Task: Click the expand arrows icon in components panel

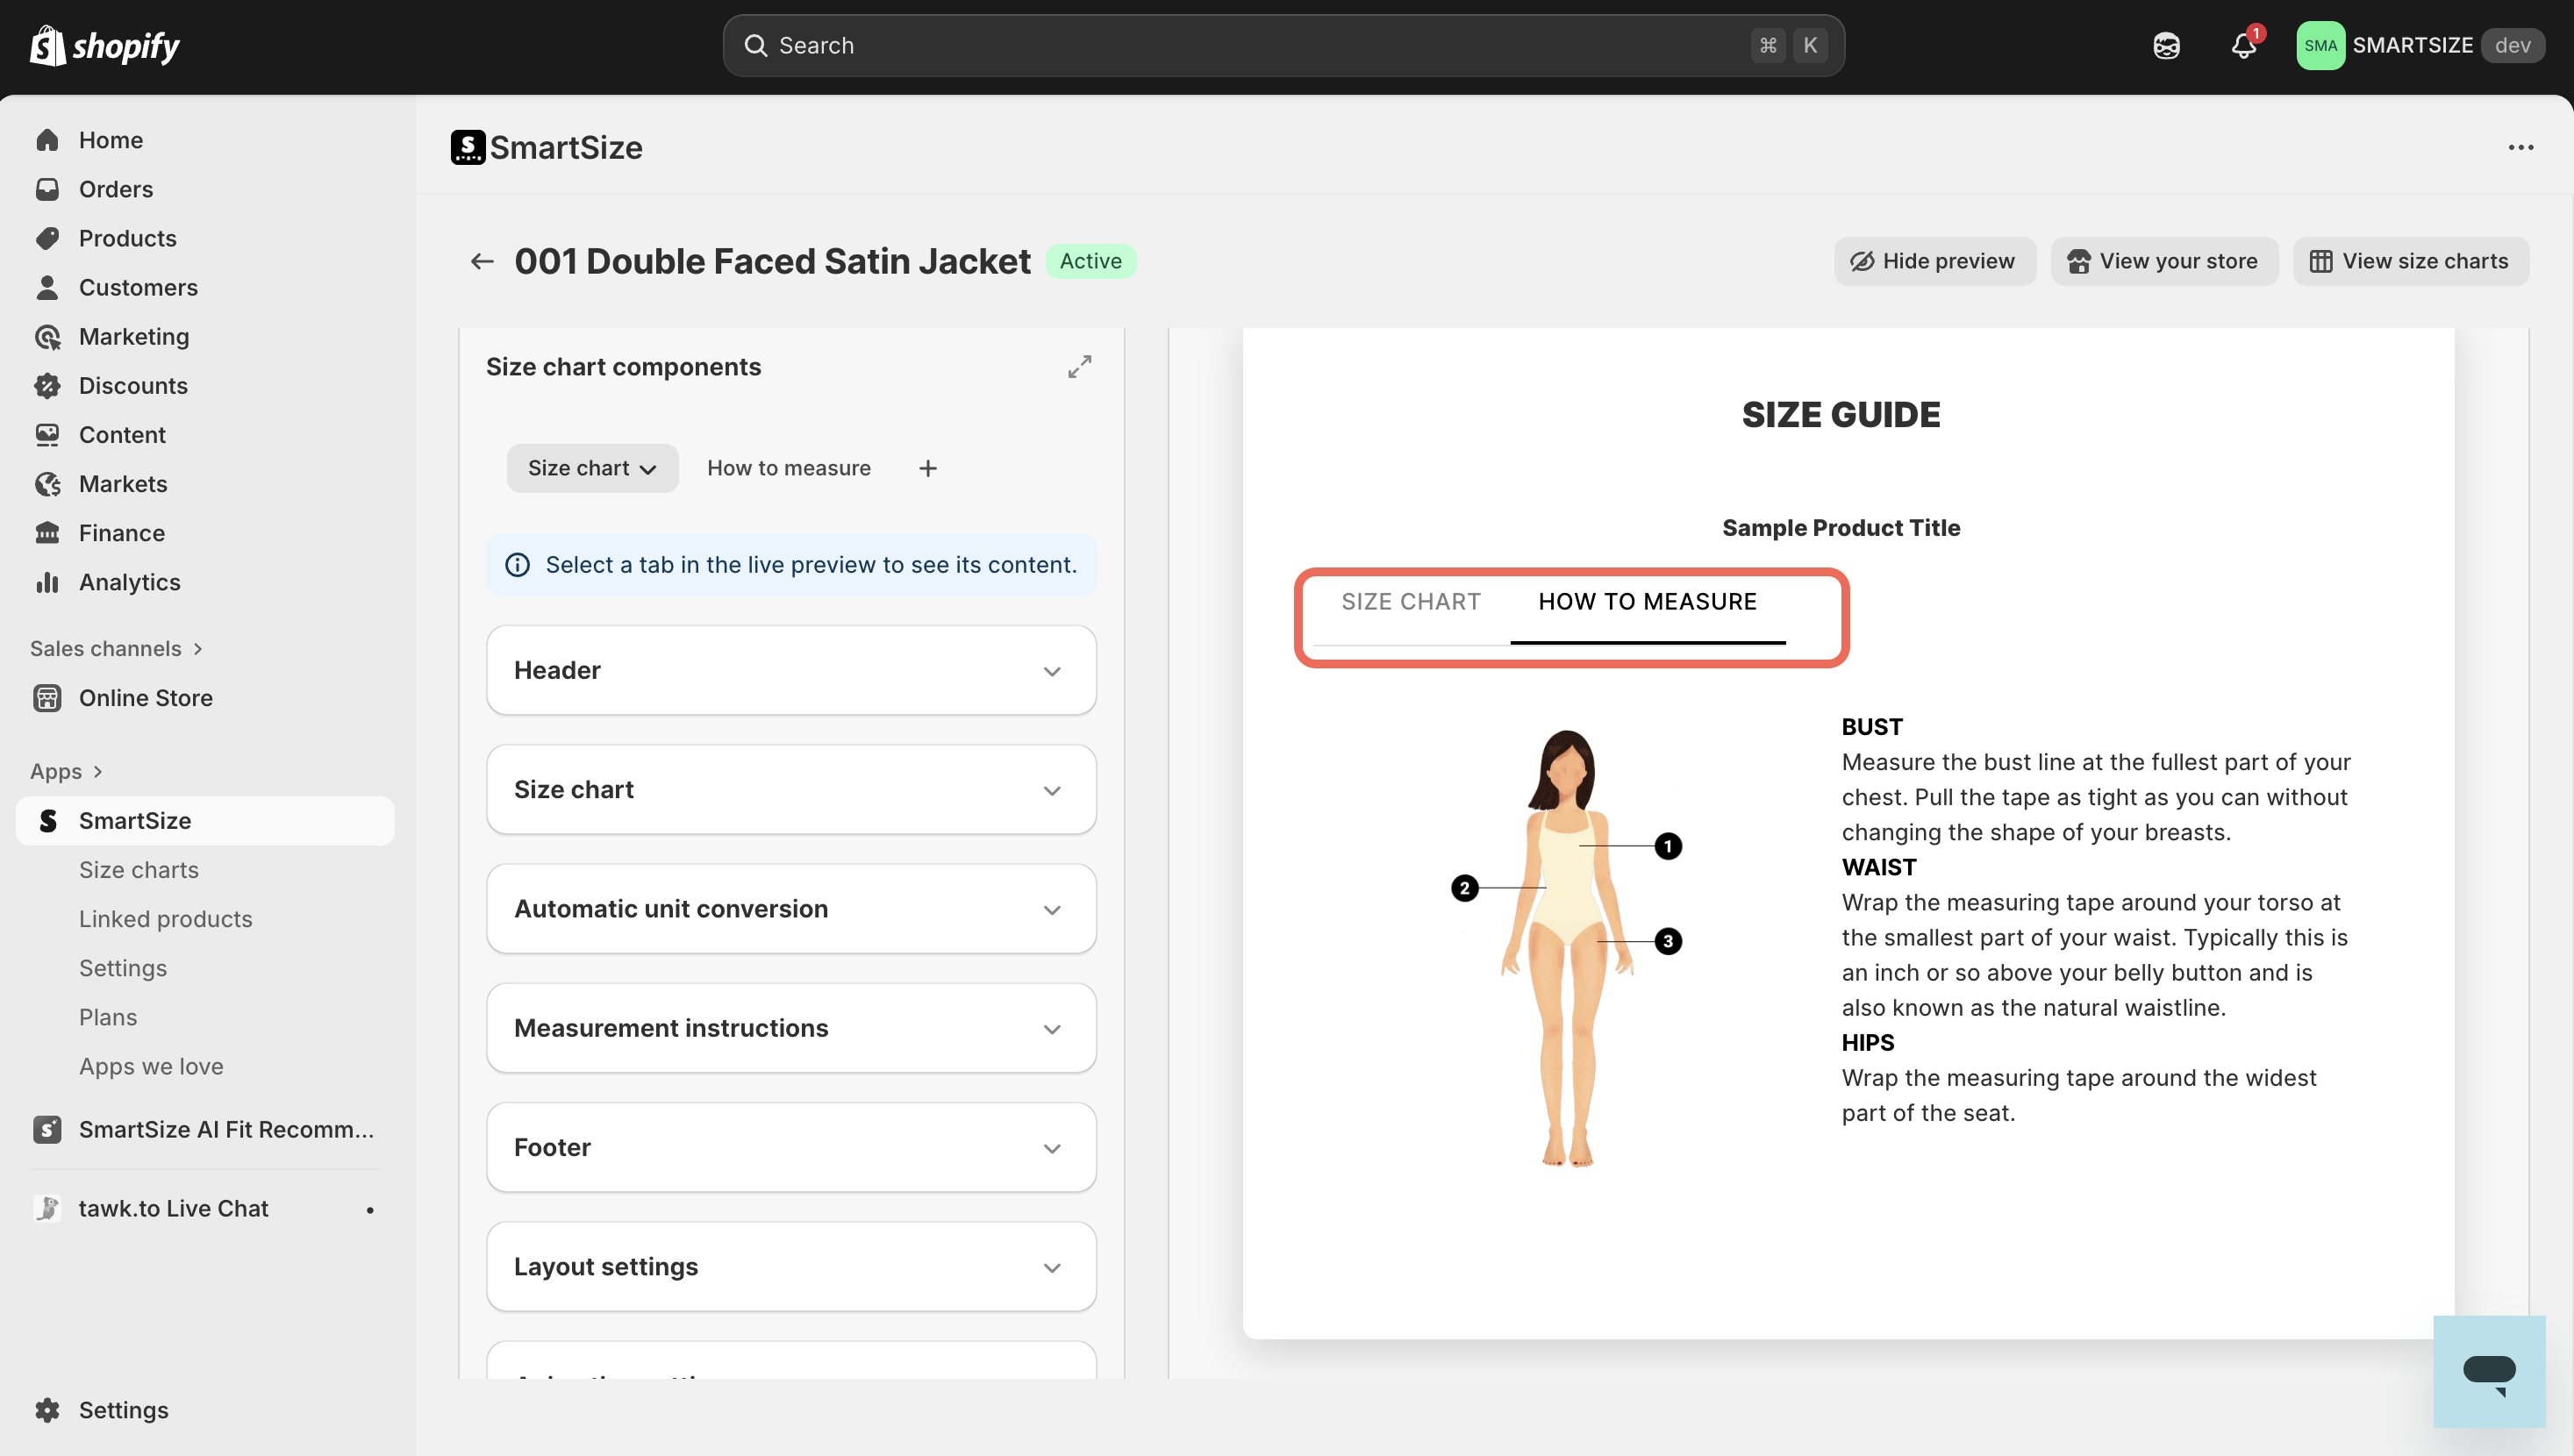Action: [x=1079, y=367]
